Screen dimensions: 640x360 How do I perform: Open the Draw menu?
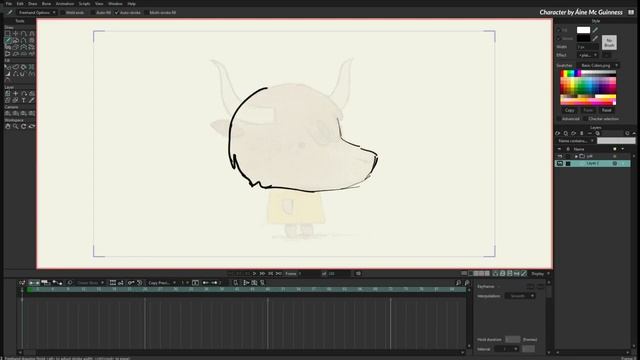[33, 4]
